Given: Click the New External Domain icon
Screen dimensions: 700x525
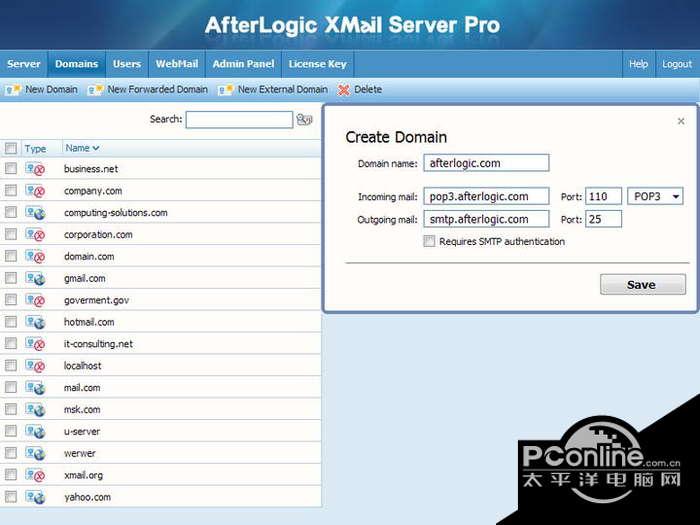Looking at the screenshot, I should click(225, 90).
